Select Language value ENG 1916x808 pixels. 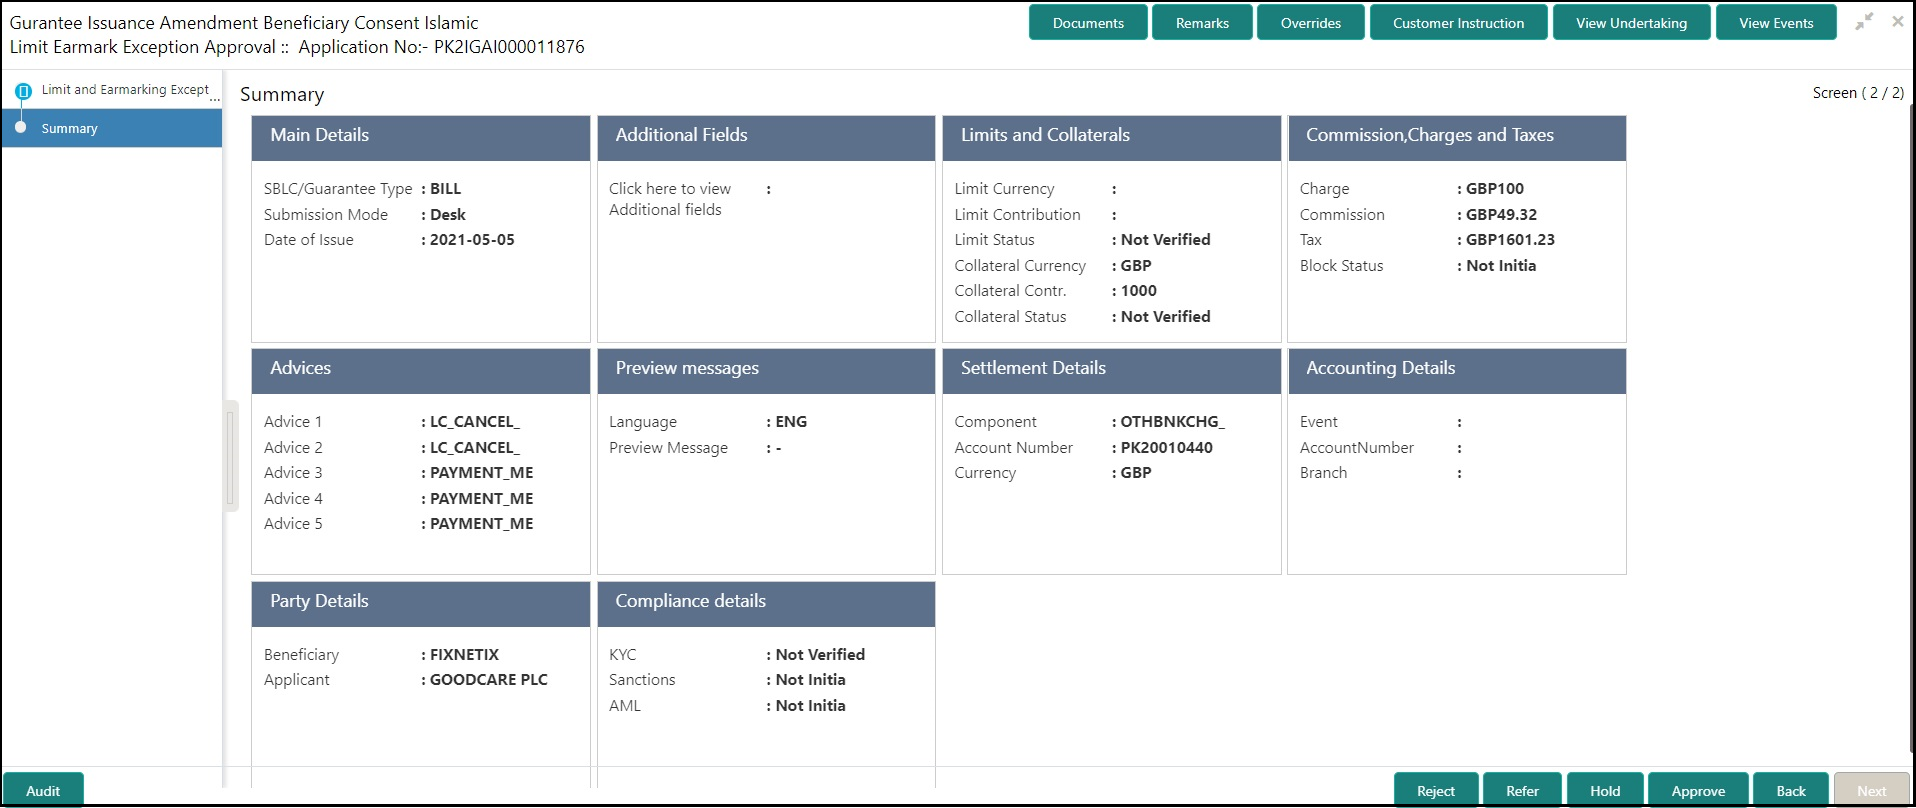click(x=791, y=422)
